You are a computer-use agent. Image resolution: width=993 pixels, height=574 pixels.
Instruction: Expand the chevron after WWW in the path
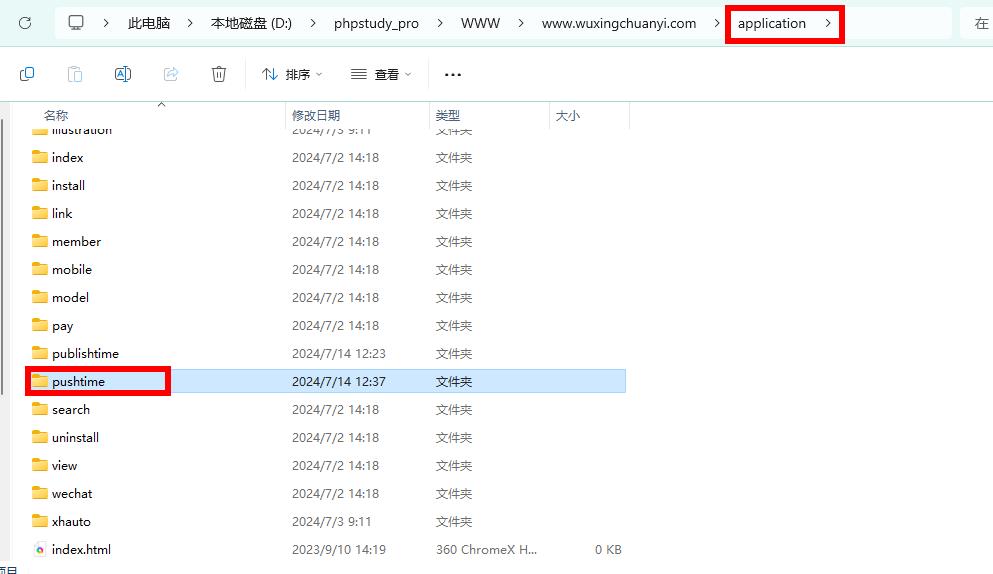tap(521, 23)
